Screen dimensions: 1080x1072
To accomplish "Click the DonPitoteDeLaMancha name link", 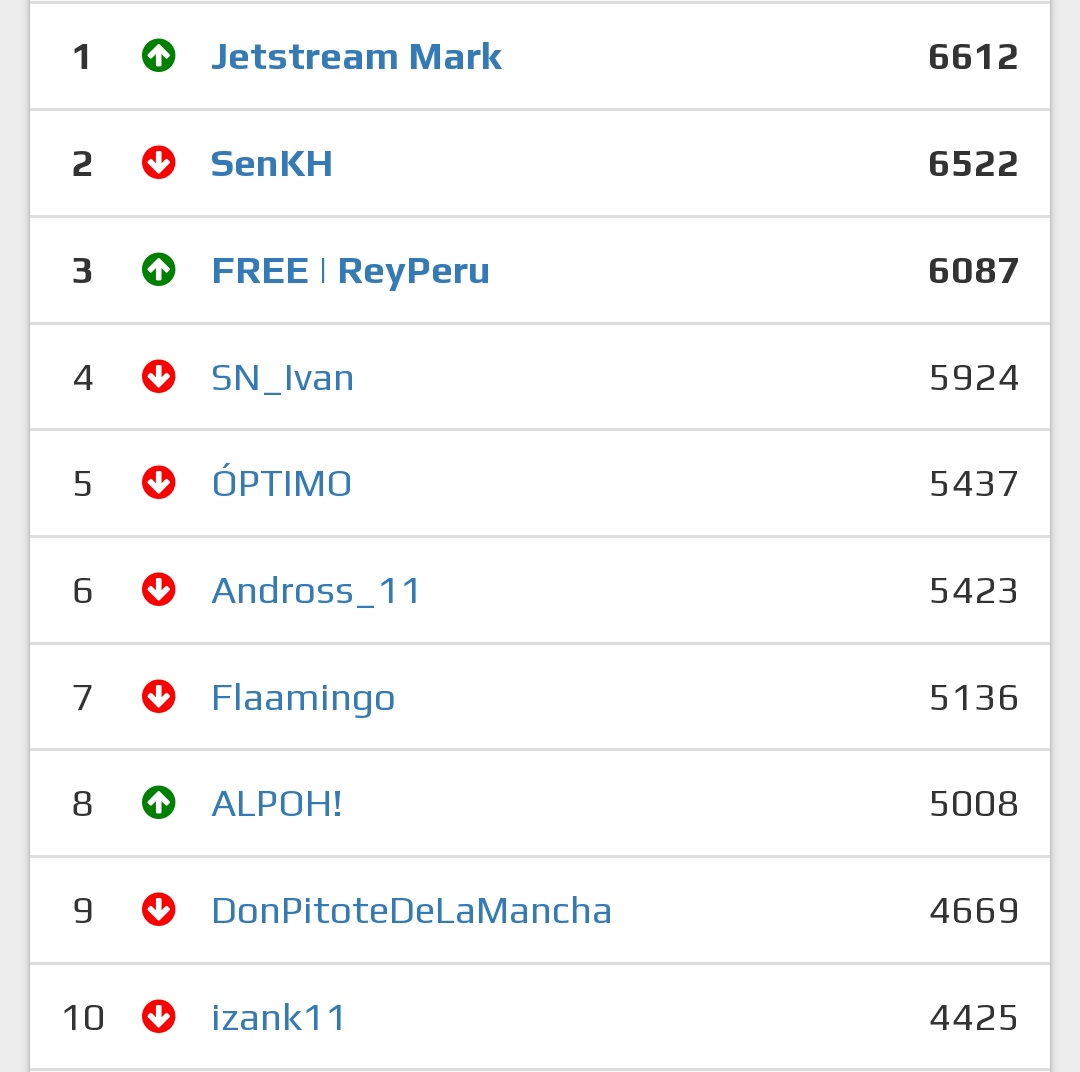I will (x=412, y=910).
